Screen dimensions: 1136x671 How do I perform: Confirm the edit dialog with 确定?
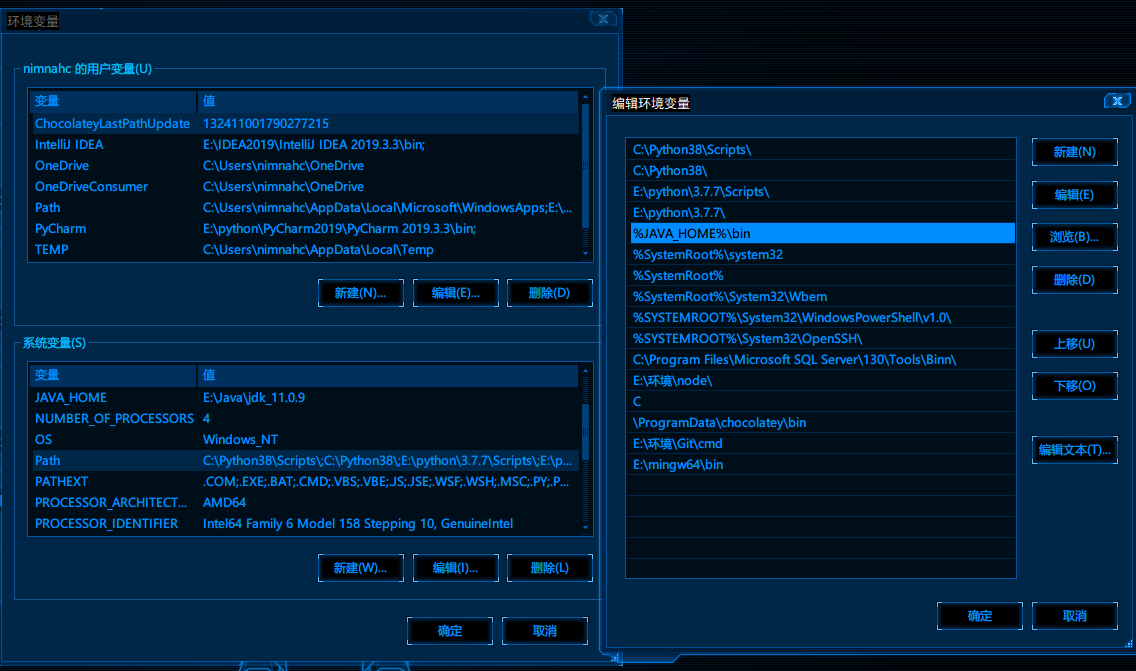click(x=980, y=616)
